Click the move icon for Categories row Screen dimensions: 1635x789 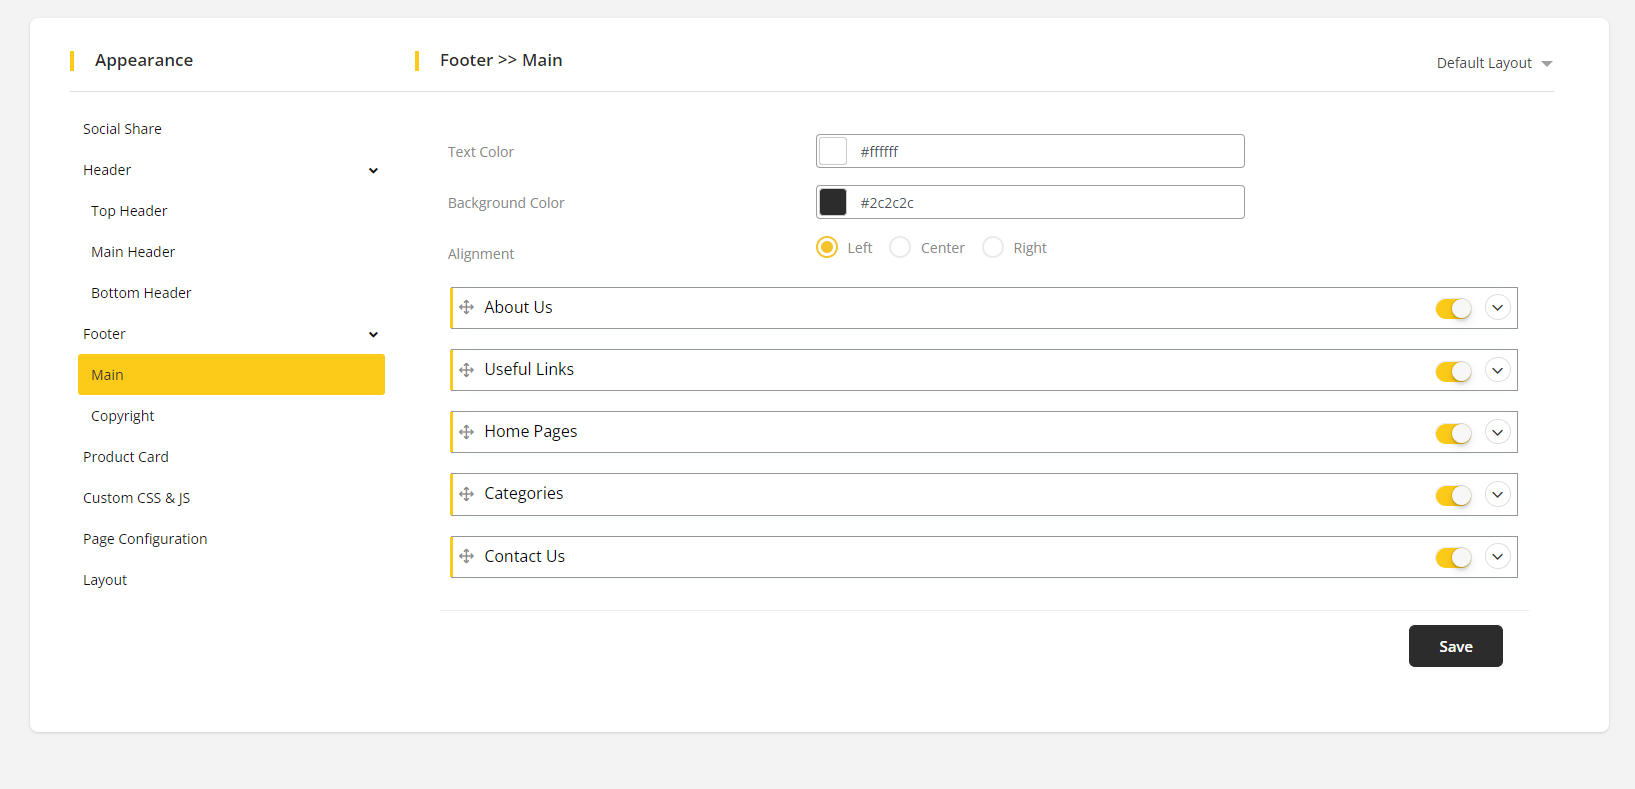tap(466, 494)
